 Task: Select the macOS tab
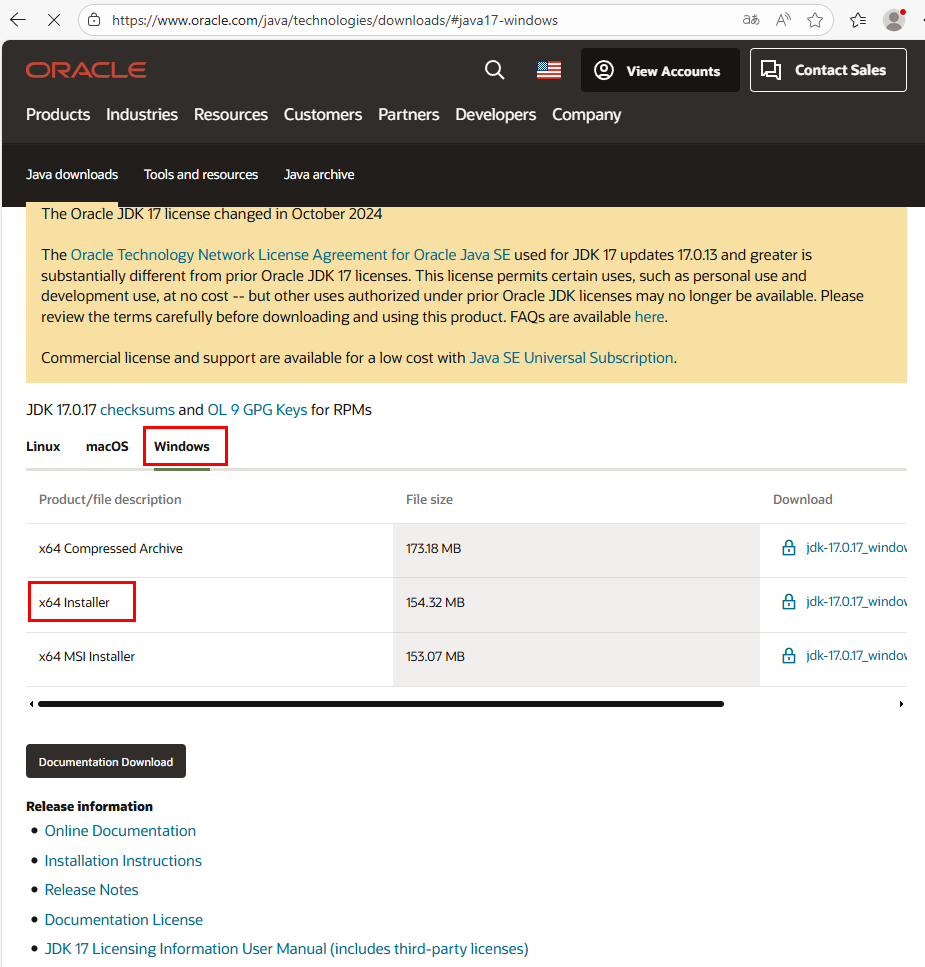pos(107,447)
